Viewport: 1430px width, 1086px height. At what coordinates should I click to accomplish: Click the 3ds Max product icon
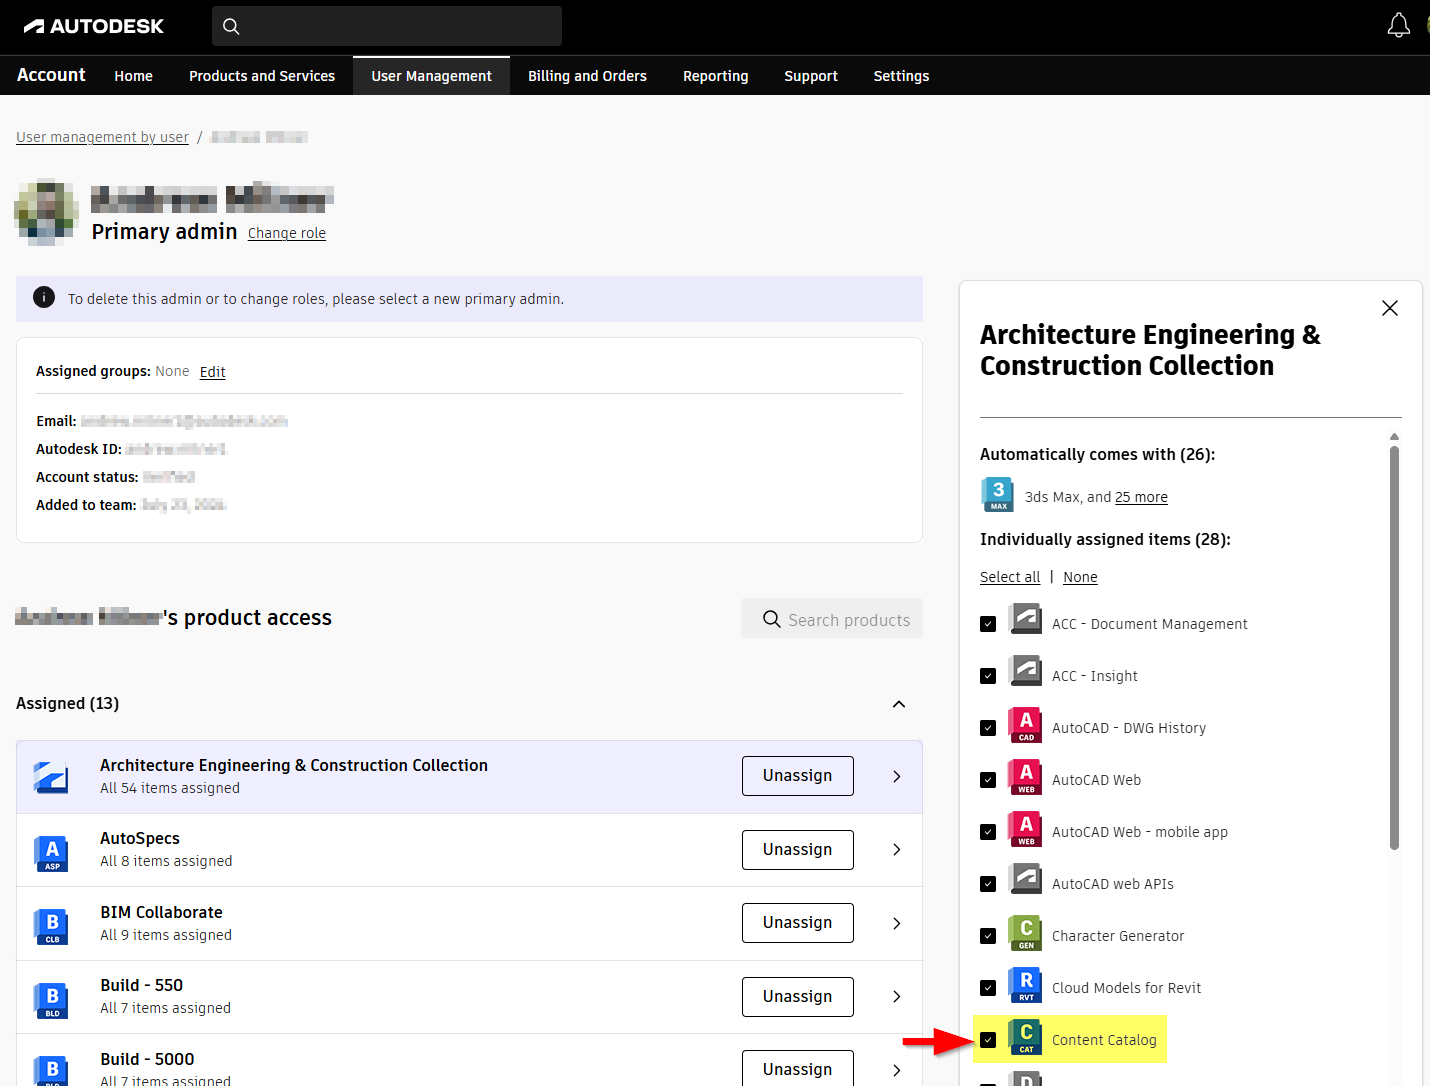pyautogui.click(x=998, y=495)
